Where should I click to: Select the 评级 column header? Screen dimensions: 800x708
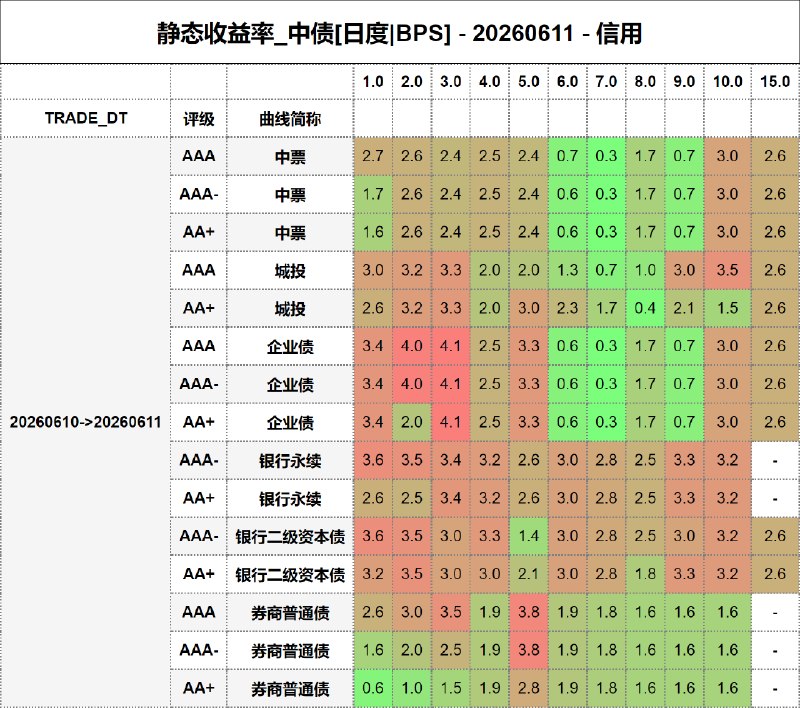pyautogui.click(x=198, y=119)
